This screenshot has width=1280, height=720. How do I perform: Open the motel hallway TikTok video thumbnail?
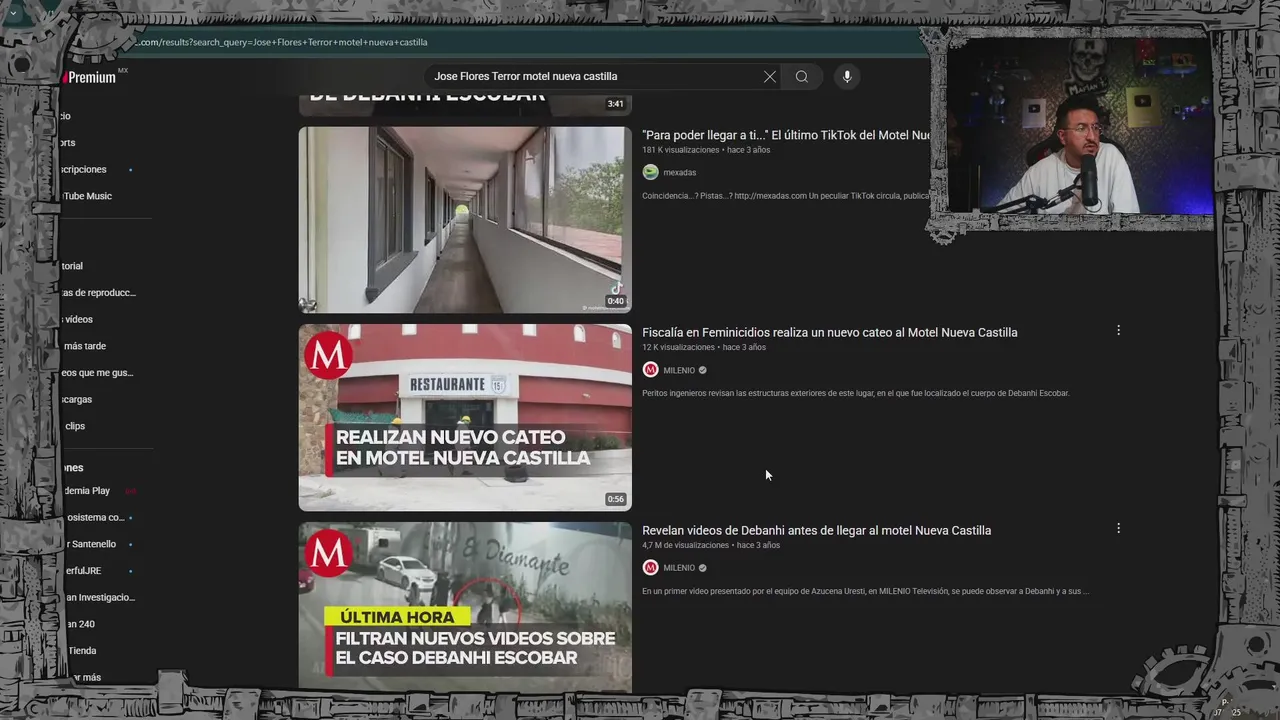(465, 219)
